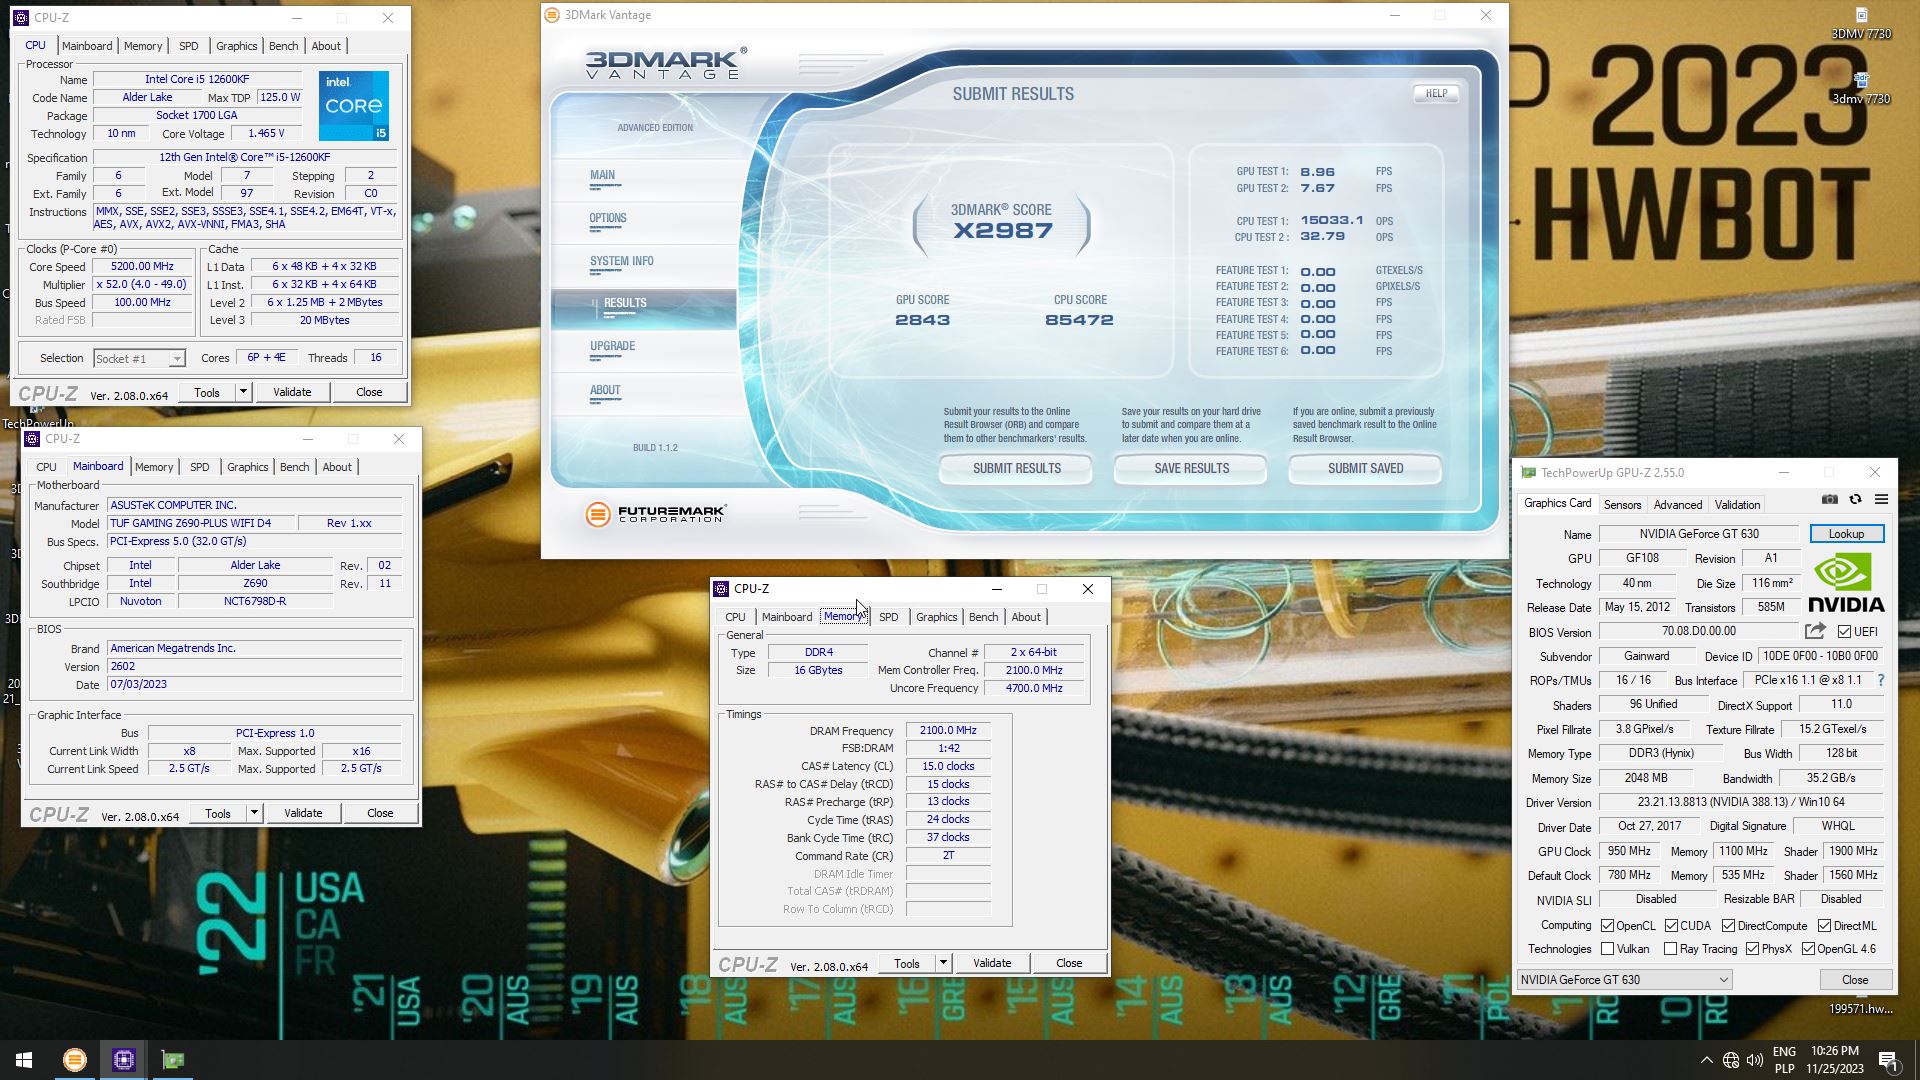The image size is (1920, 1080).
Task: Show hidden system tray icons
Action: (x=1706, y=1060)
